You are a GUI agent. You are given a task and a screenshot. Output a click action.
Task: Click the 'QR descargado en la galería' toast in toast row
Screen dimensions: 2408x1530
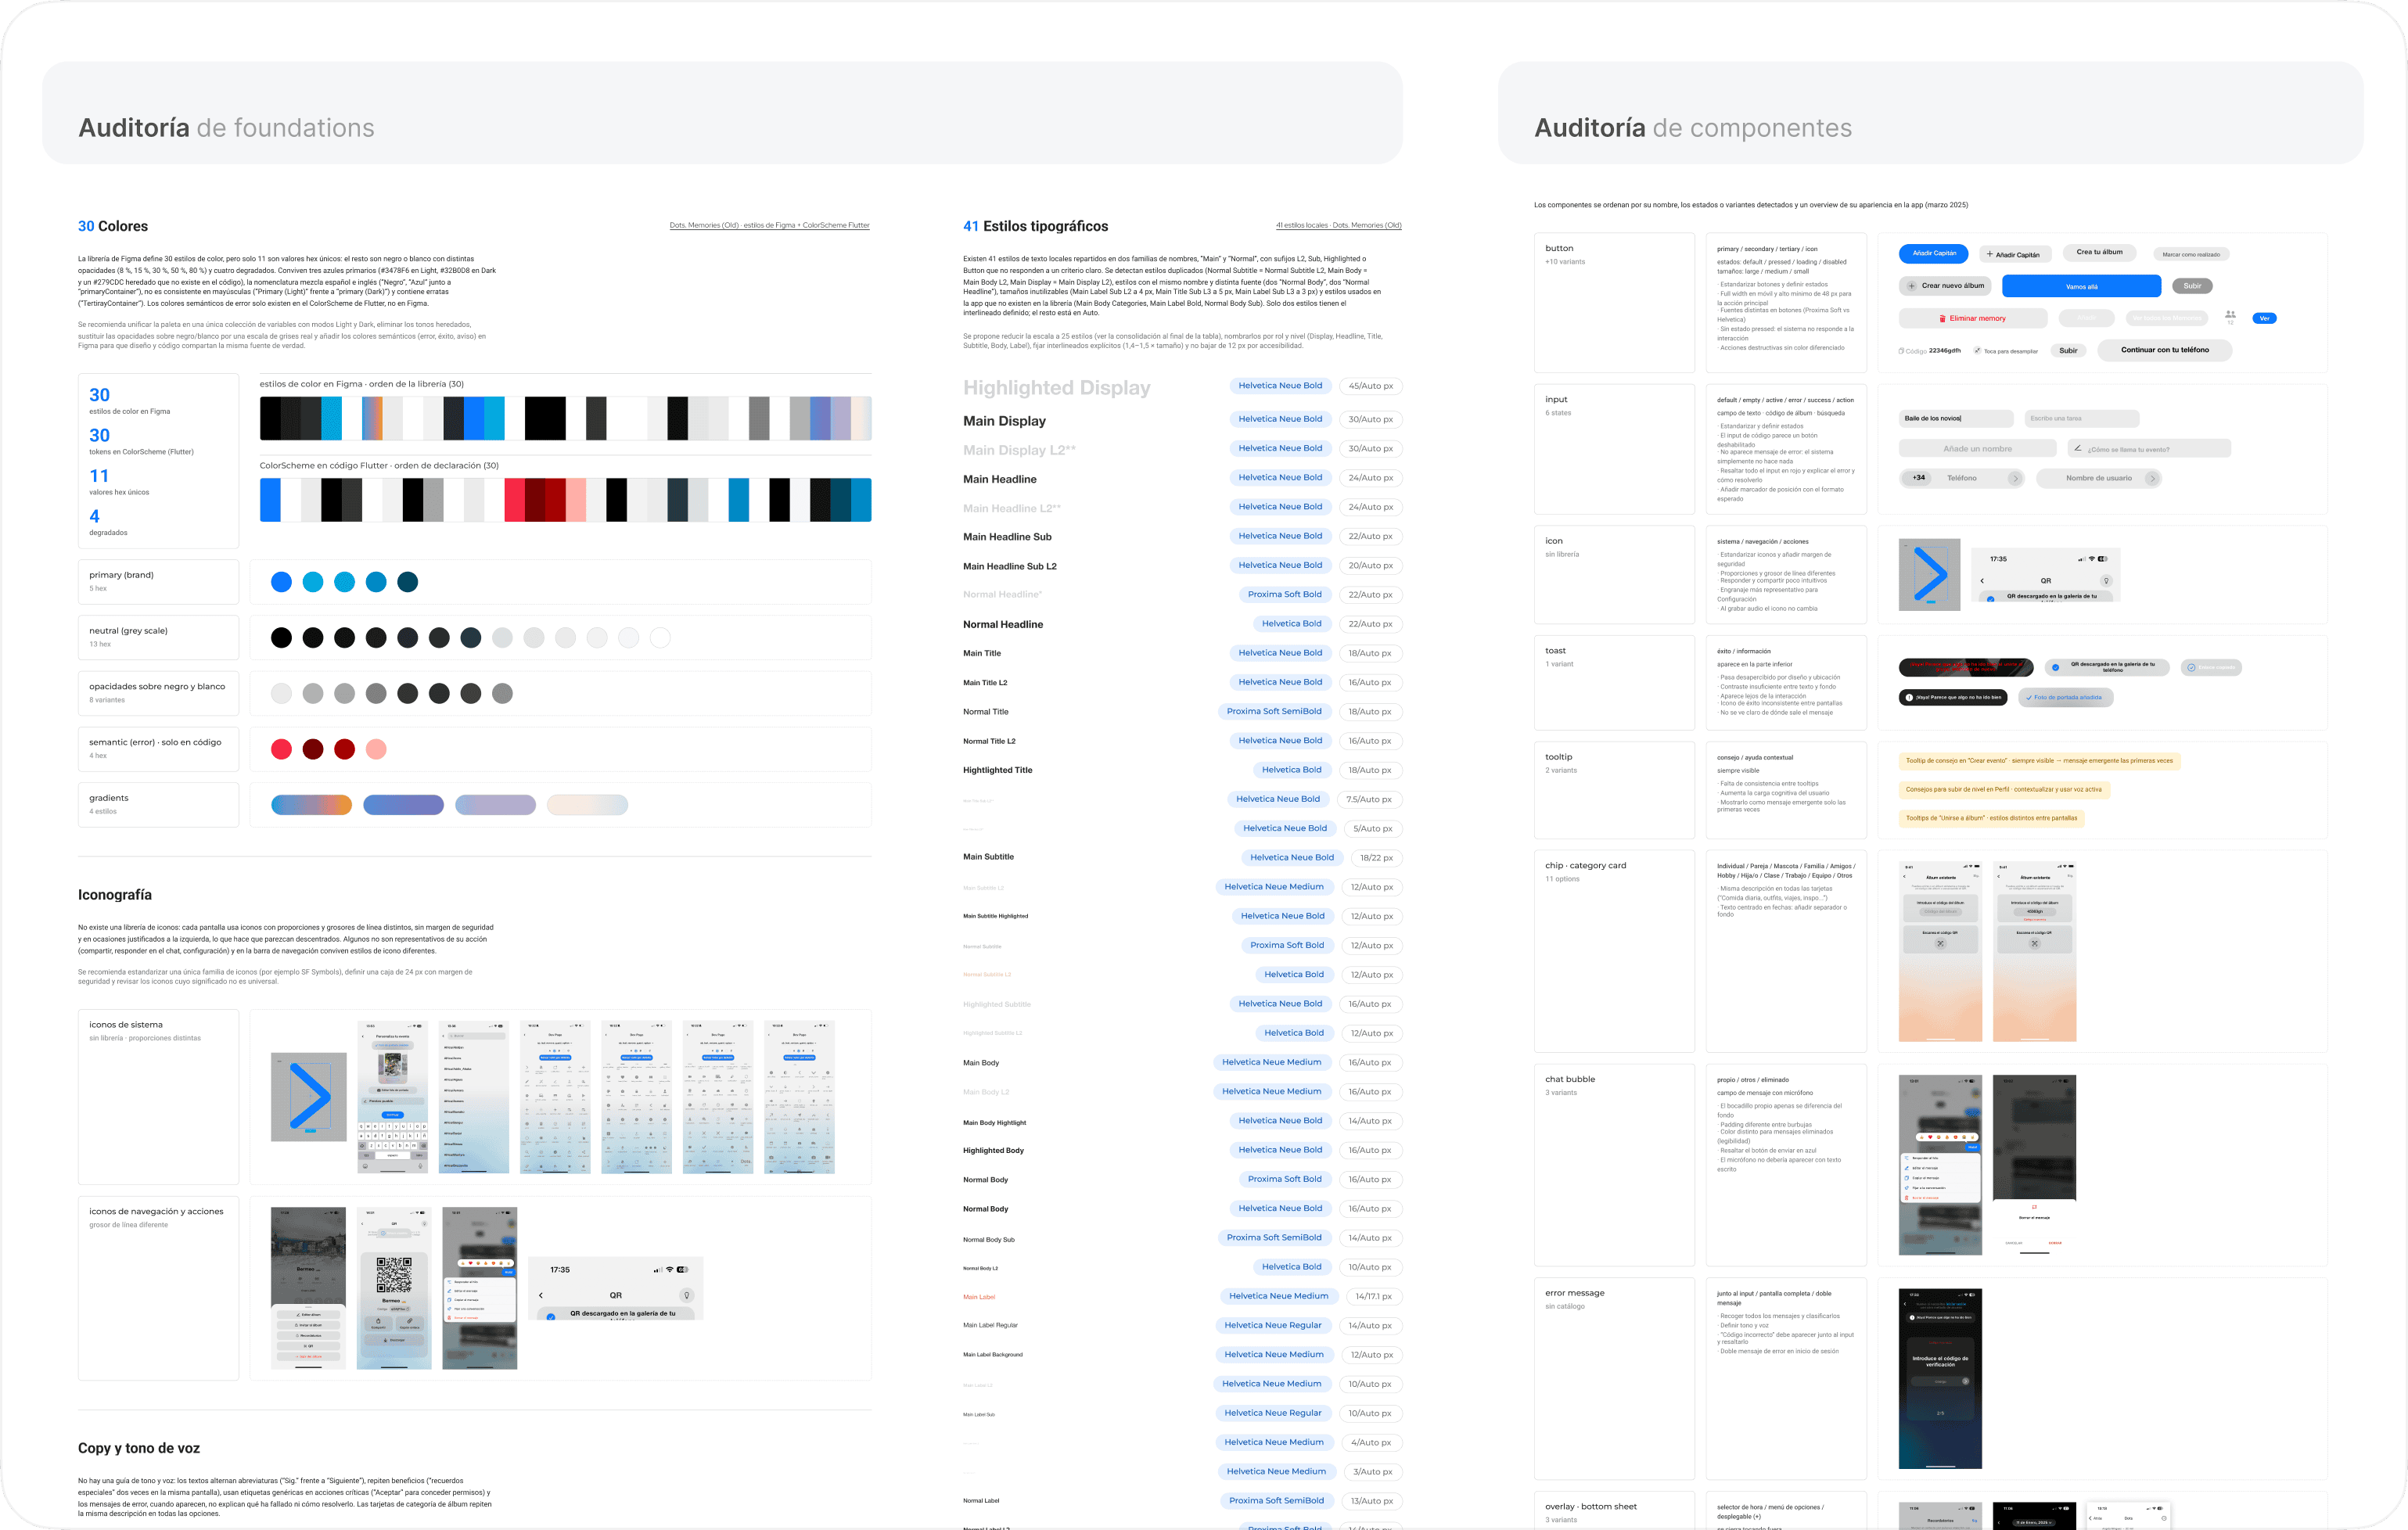tap(2106, 667)
